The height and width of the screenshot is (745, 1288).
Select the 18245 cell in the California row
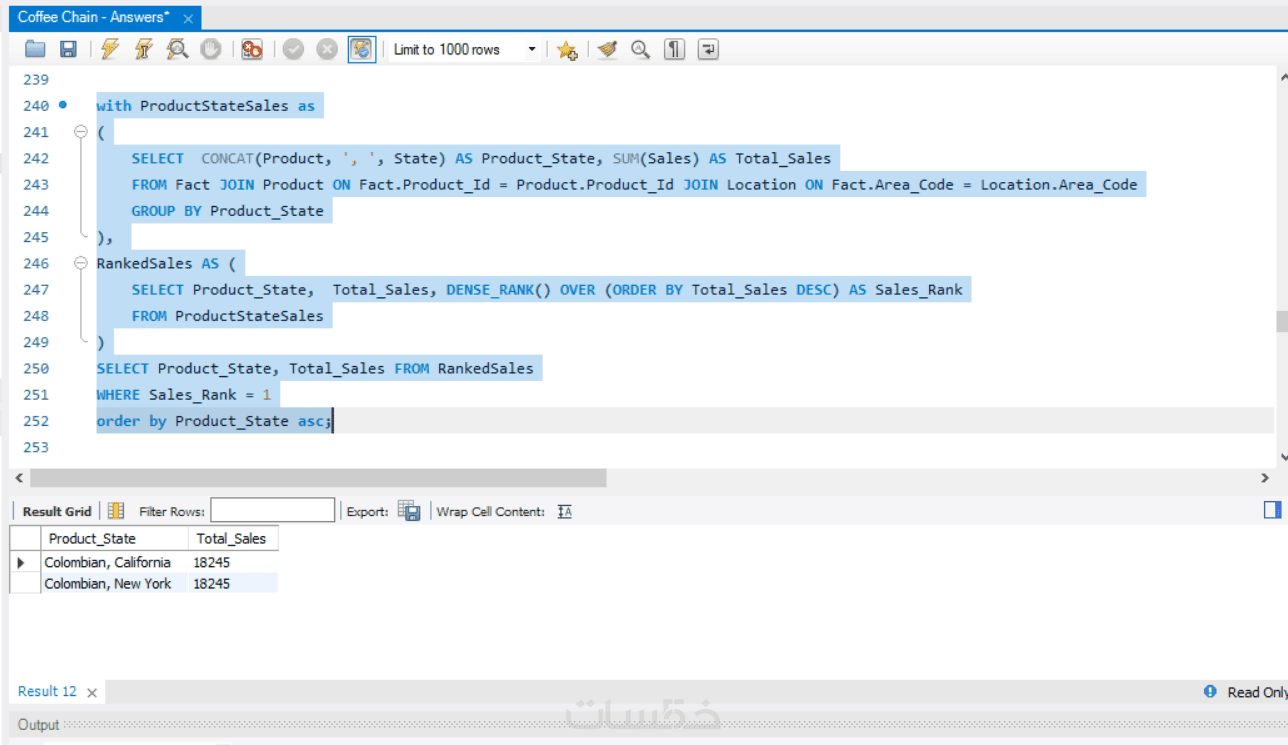click(x=233, y=562)
